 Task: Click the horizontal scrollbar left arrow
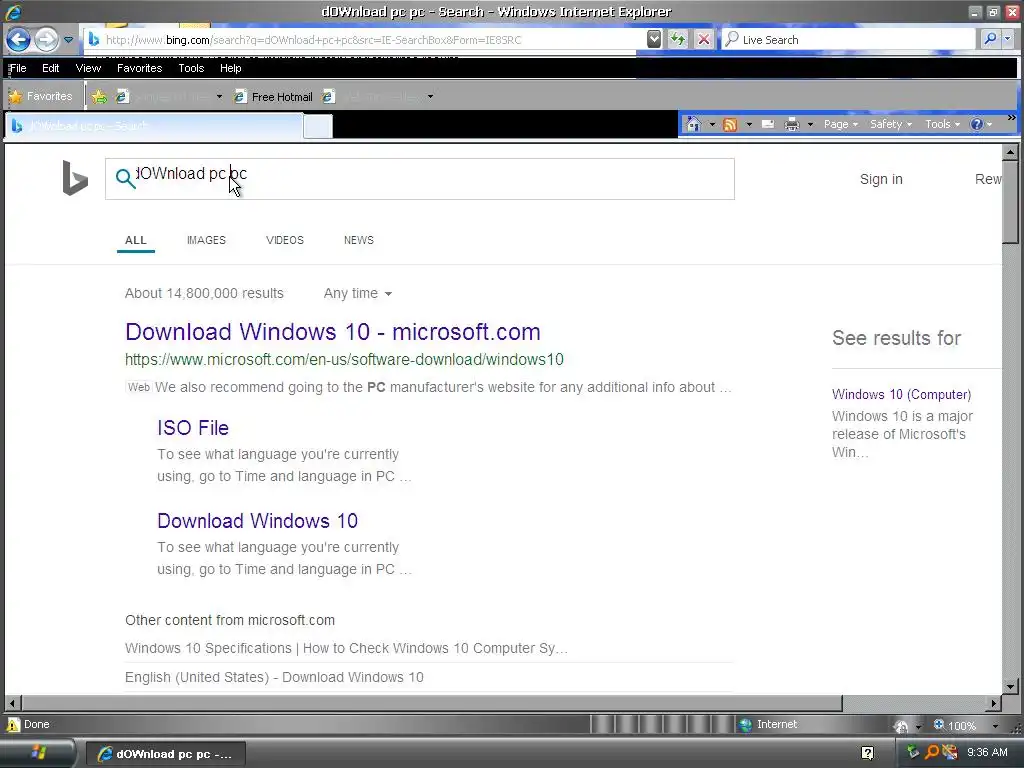12,703
